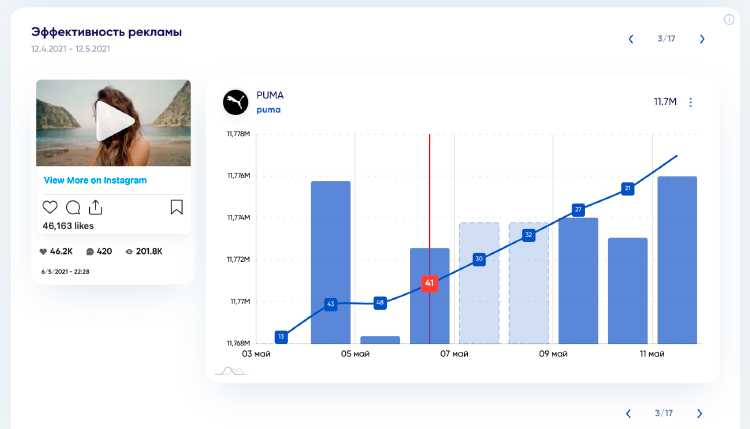Go to previous ad with top arrow

point(631,39)
